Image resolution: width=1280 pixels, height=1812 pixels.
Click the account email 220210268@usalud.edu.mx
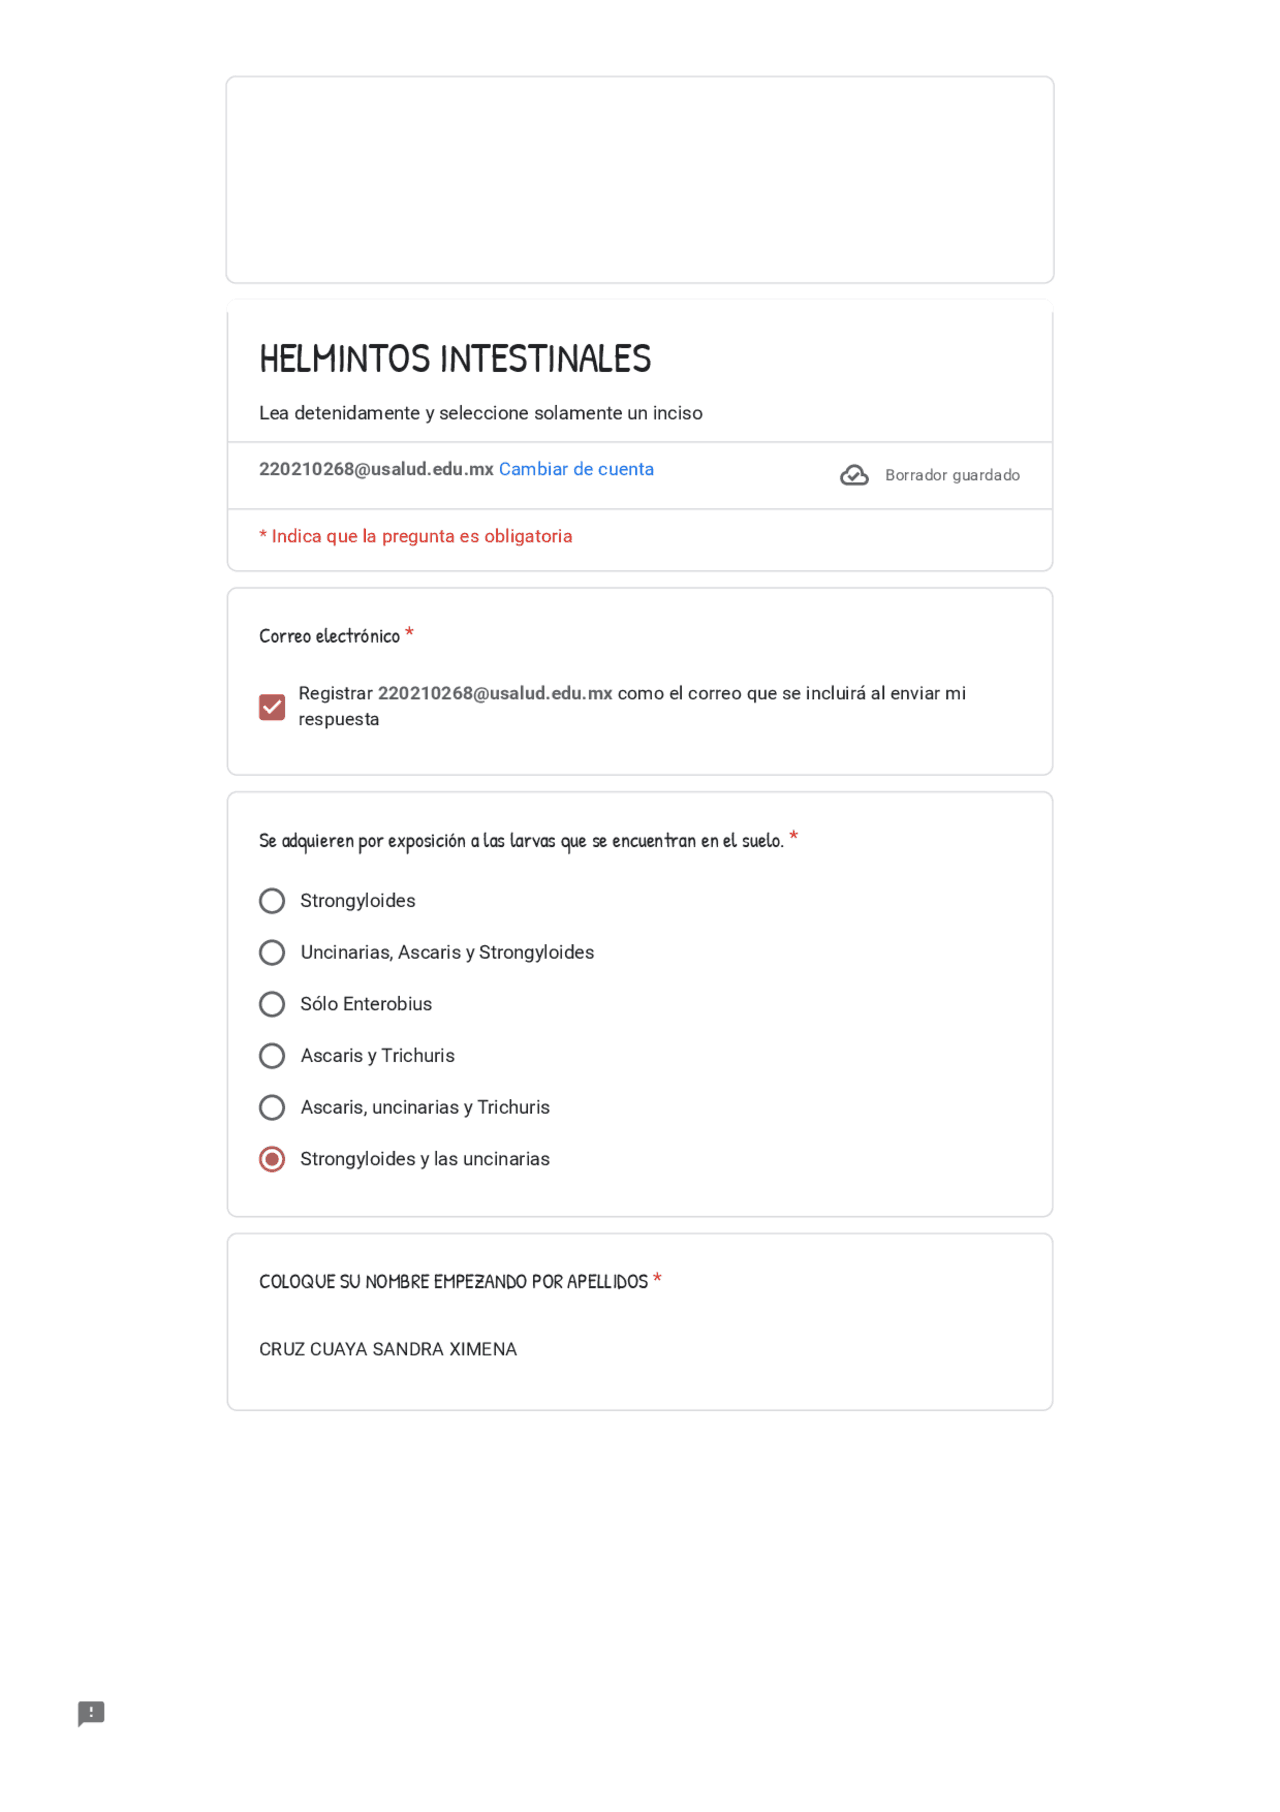(376, 469)
